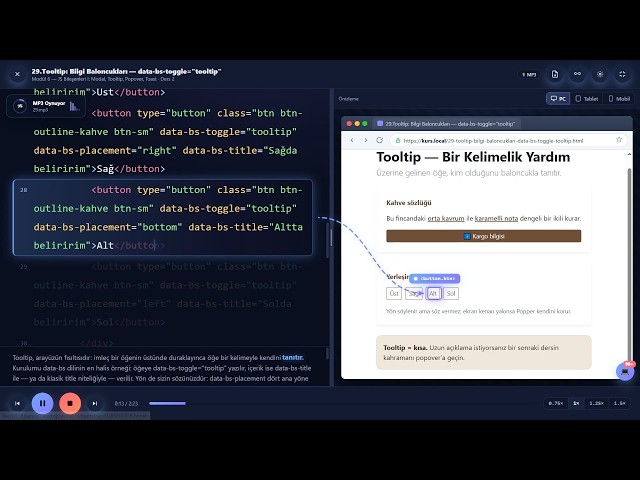Set playback speed to 1.5×
The height and width of the screenshot is (480, 640).
620,403
